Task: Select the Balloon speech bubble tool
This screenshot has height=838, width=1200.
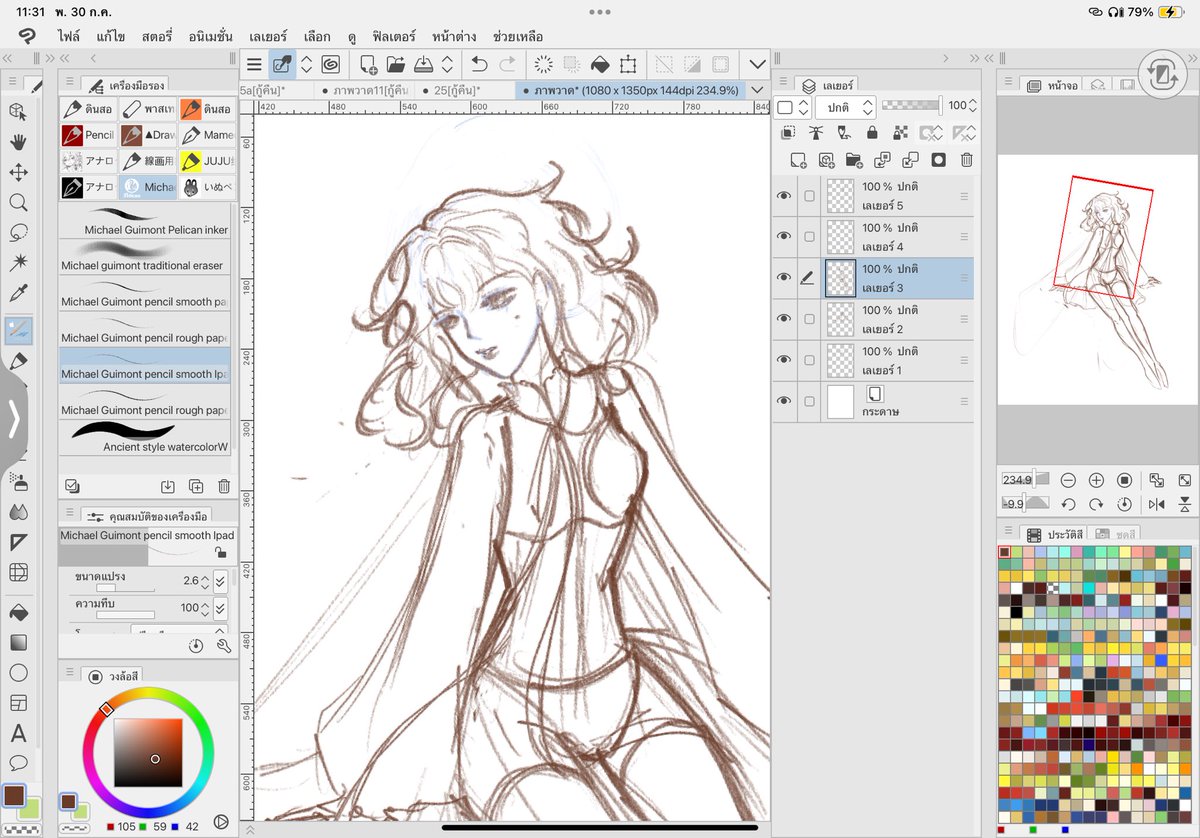Action: point(18,764)
